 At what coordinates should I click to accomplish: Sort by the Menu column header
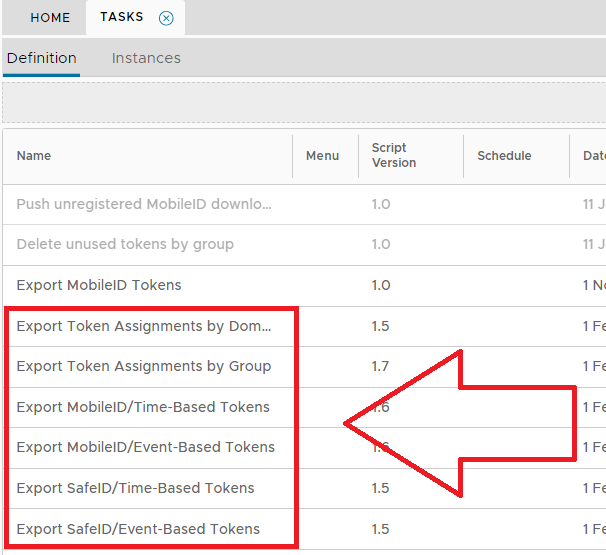pyautogui.click(x=322, y=156)
